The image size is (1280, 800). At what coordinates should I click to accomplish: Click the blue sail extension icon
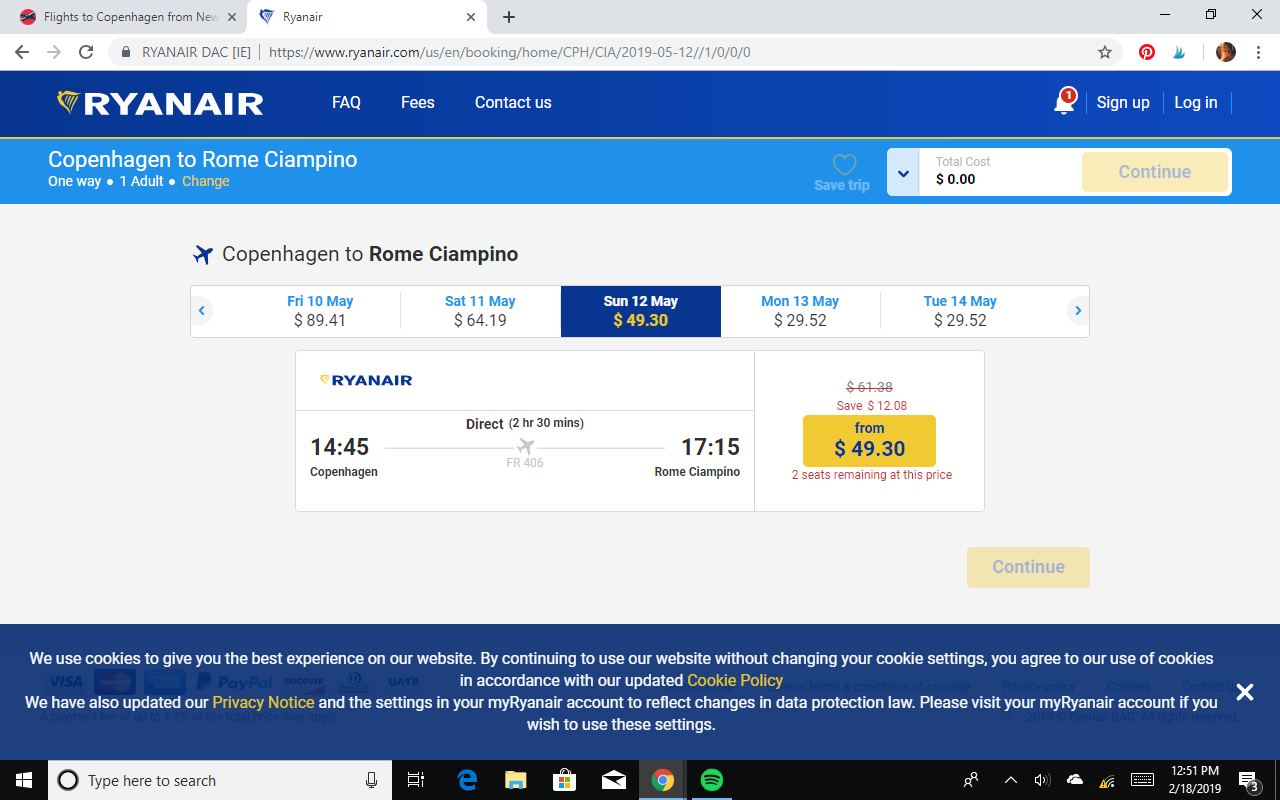1180,52
